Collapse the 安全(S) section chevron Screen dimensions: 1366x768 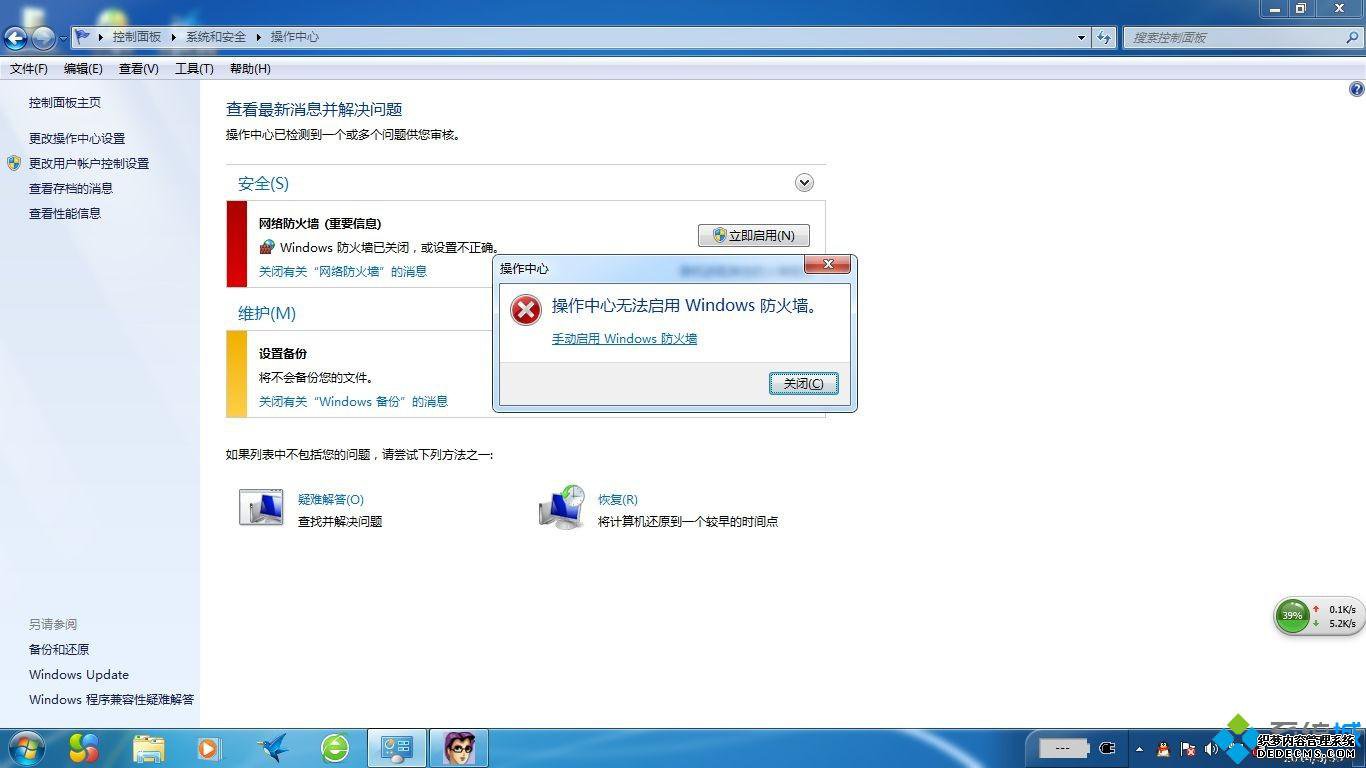(804, 183)
